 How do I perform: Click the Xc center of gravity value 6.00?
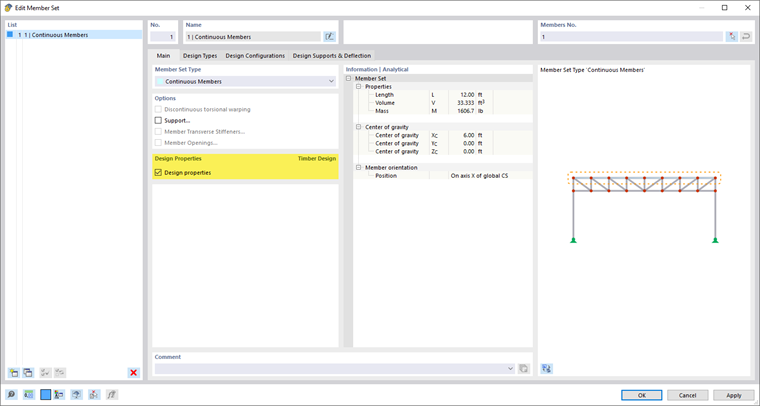click(x=468, y=136)
